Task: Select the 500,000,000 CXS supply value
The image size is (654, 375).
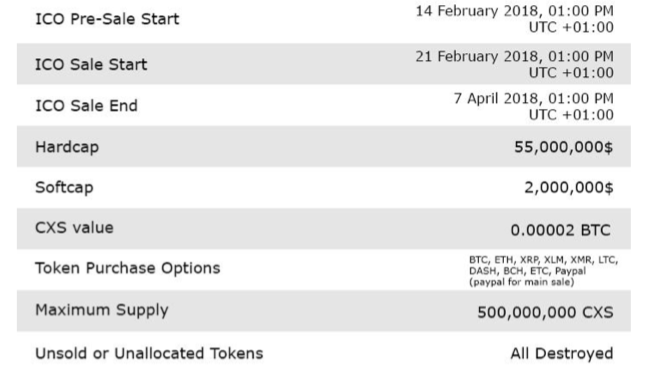Action: (545, 312)
